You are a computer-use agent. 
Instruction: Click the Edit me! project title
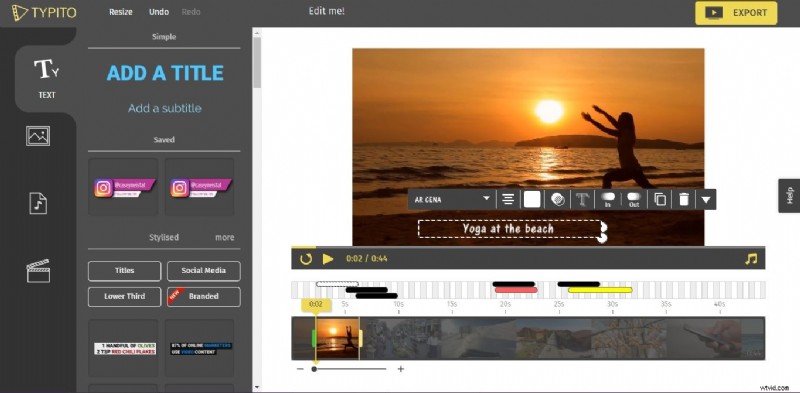[327, 11]
